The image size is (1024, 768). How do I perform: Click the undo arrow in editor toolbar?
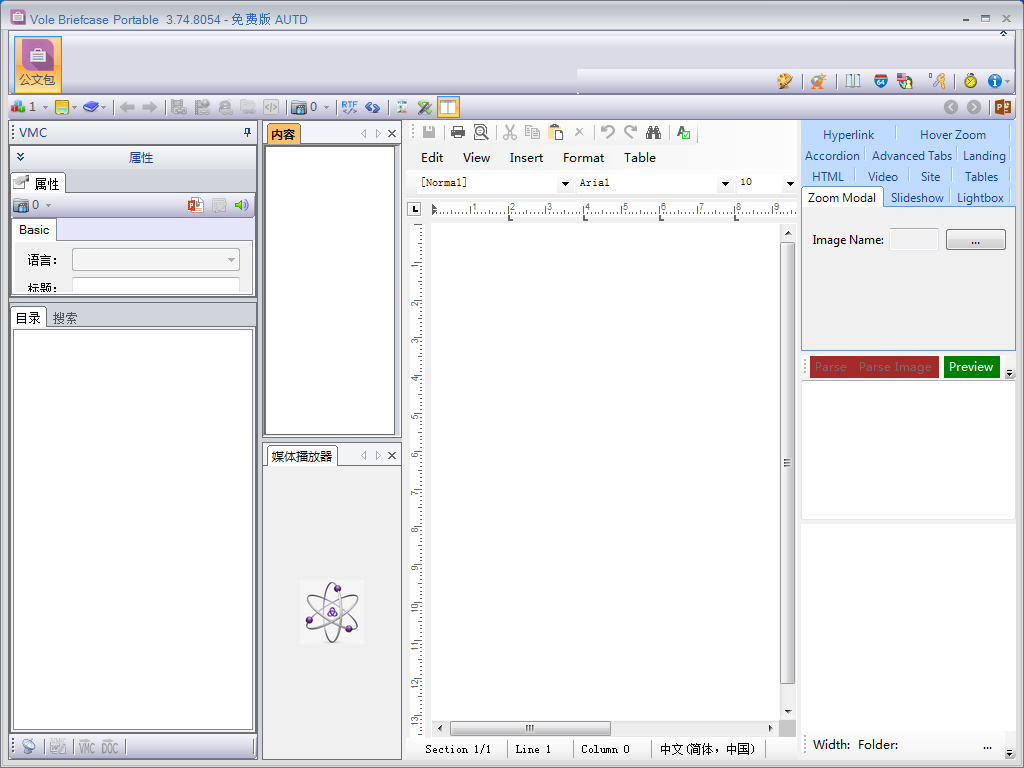[607, 133]
